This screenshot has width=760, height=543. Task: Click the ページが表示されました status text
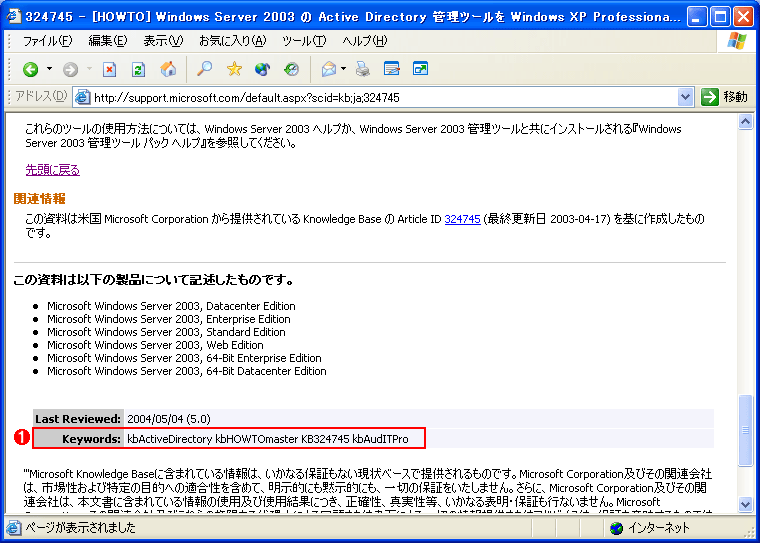(80, 527)
